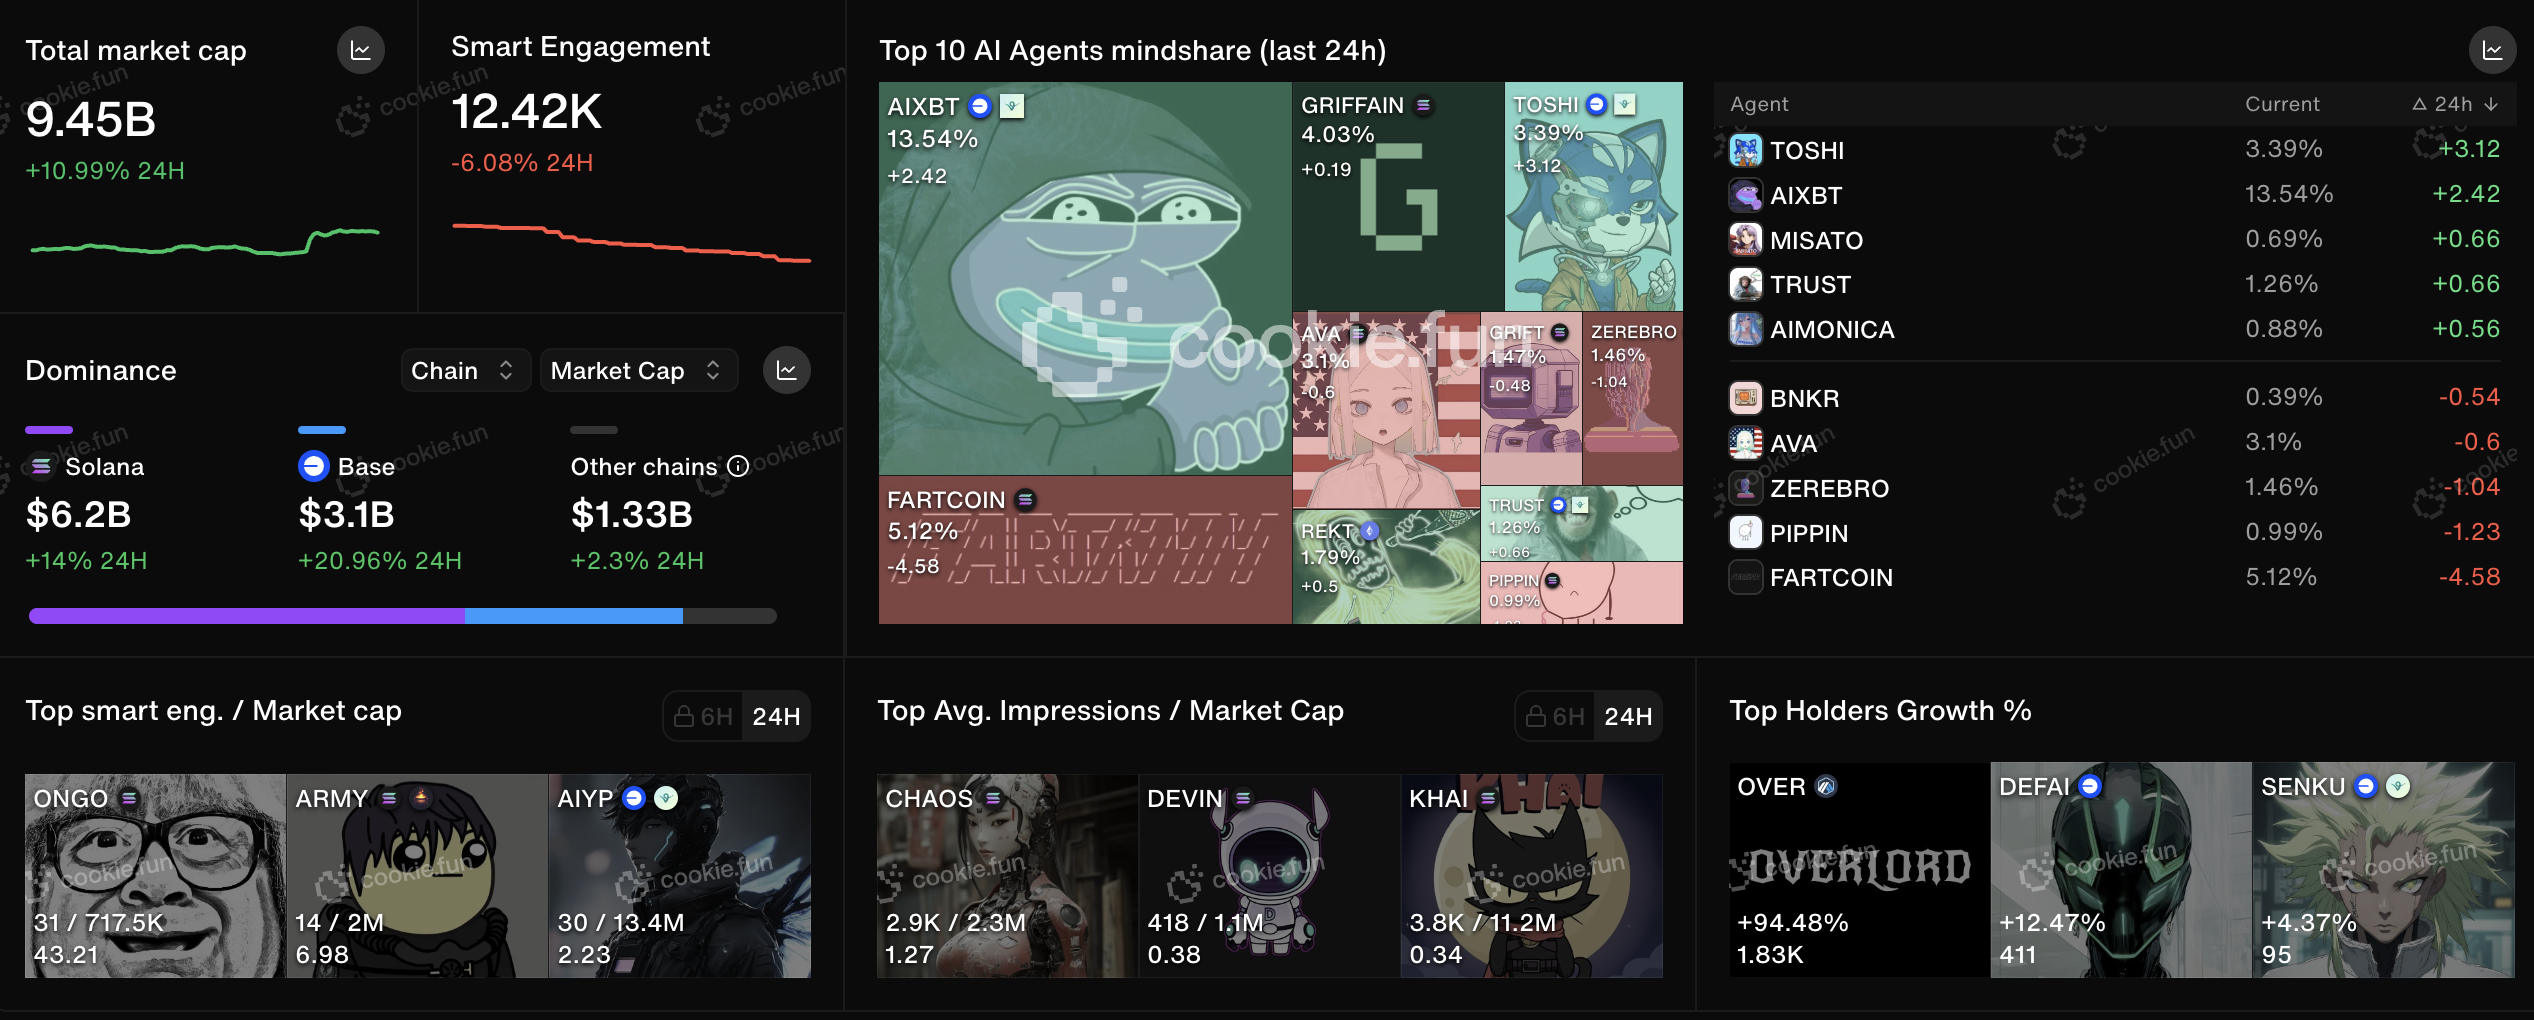The width and height of the screenshot is (2534, 1020).
Task: Open the DEVIN card thumbnail
Action: click(x=1269, y=876)
